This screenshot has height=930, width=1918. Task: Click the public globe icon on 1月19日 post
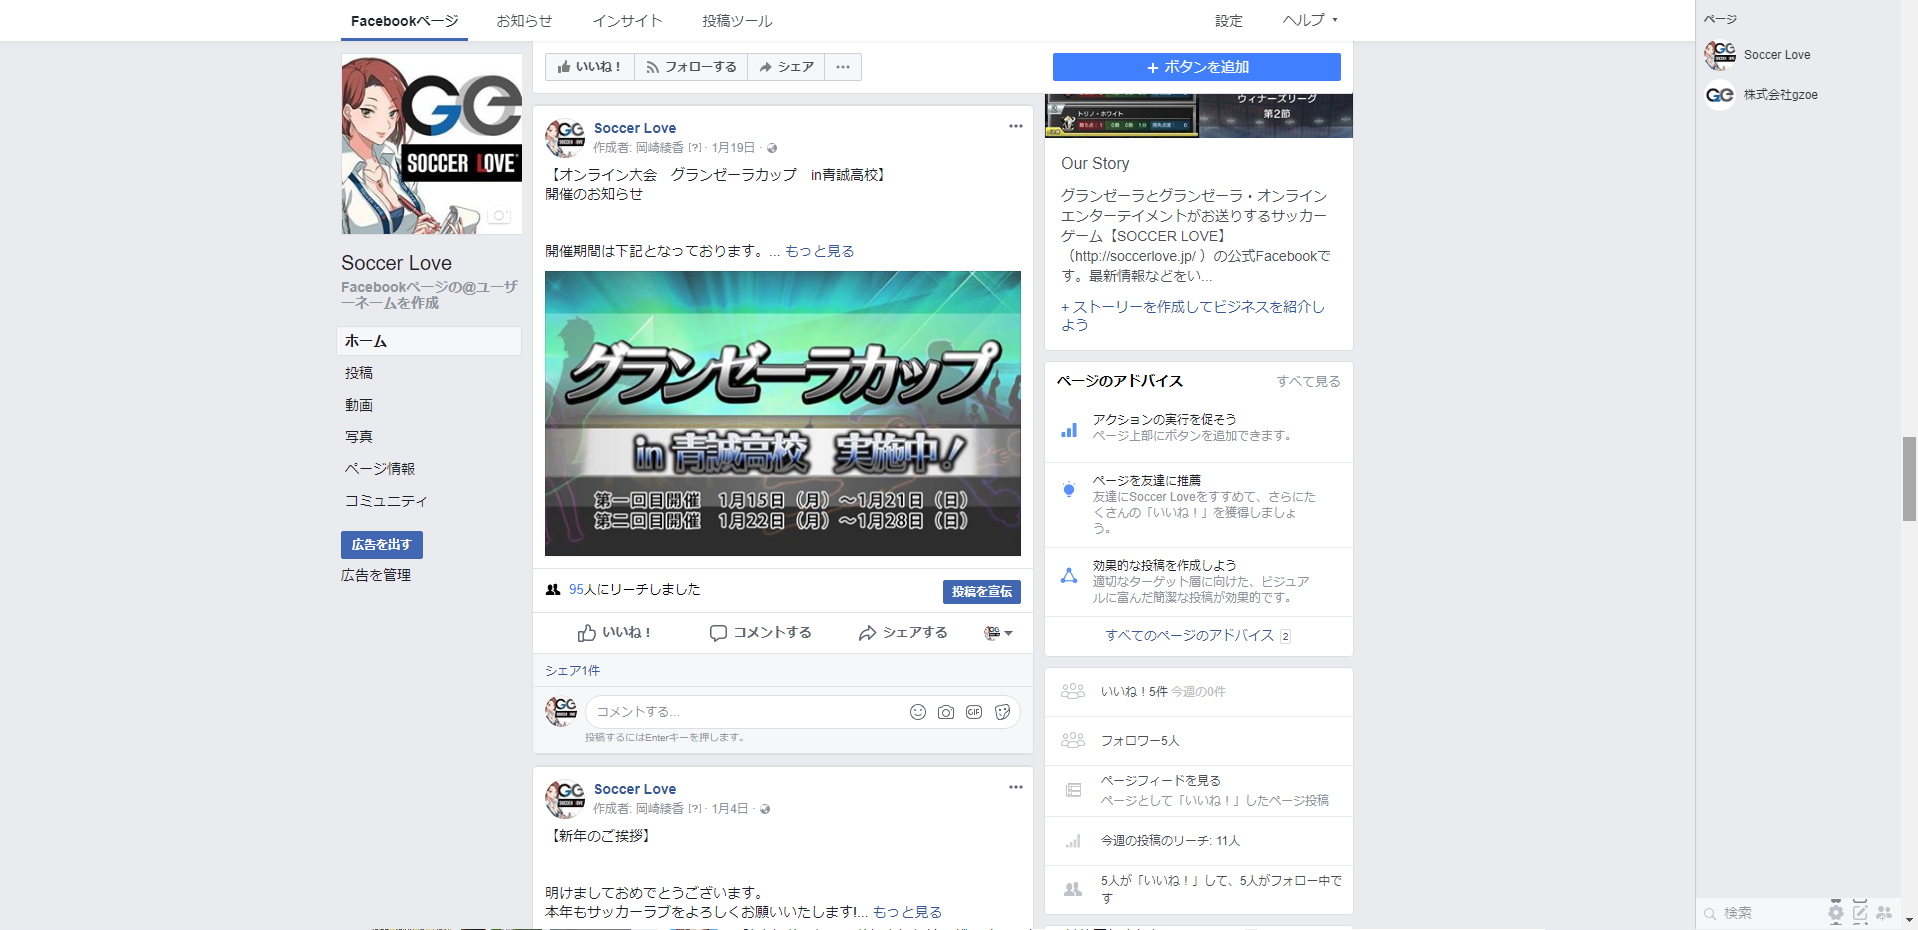point(772,148)
